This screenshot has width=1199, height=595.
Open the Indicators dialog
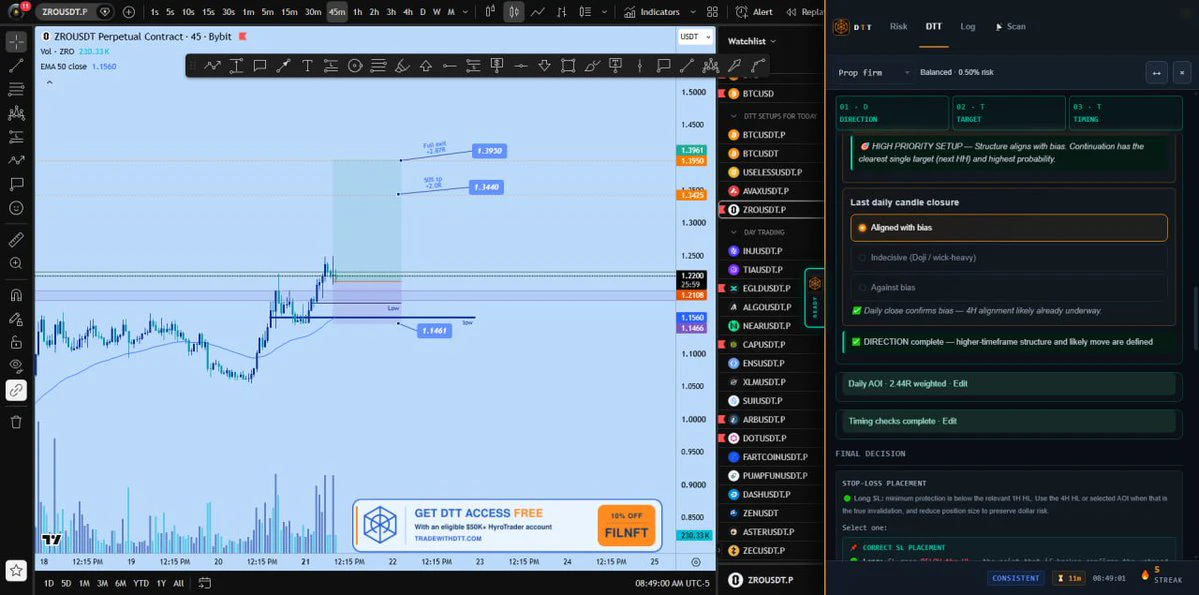click(x=651, y=12)
